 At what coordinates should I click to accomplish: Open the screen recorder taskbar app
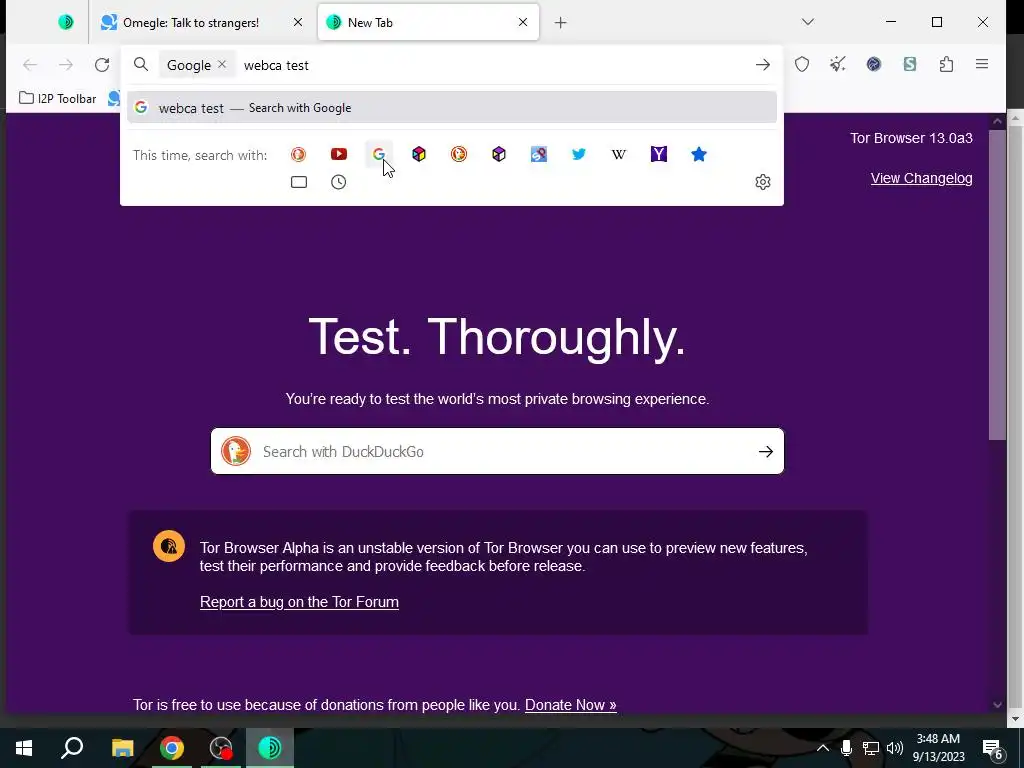pos(221,748)
